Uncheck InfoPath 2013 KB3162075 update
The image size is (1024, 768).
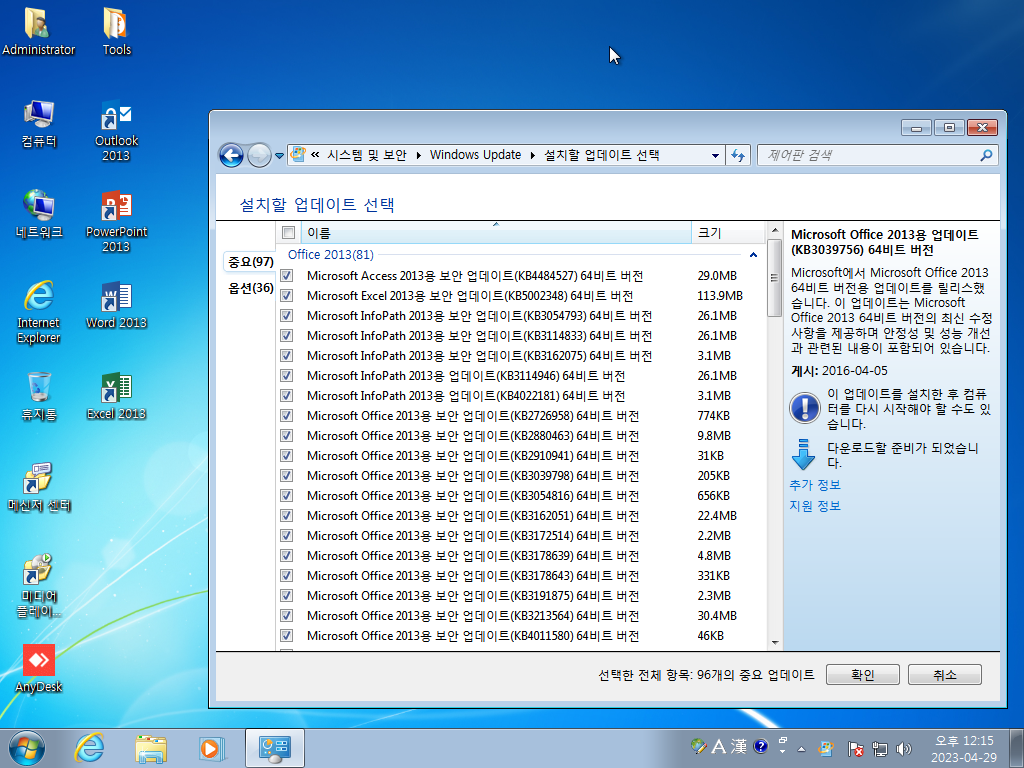pyautogui.click(x=286, y=356)
